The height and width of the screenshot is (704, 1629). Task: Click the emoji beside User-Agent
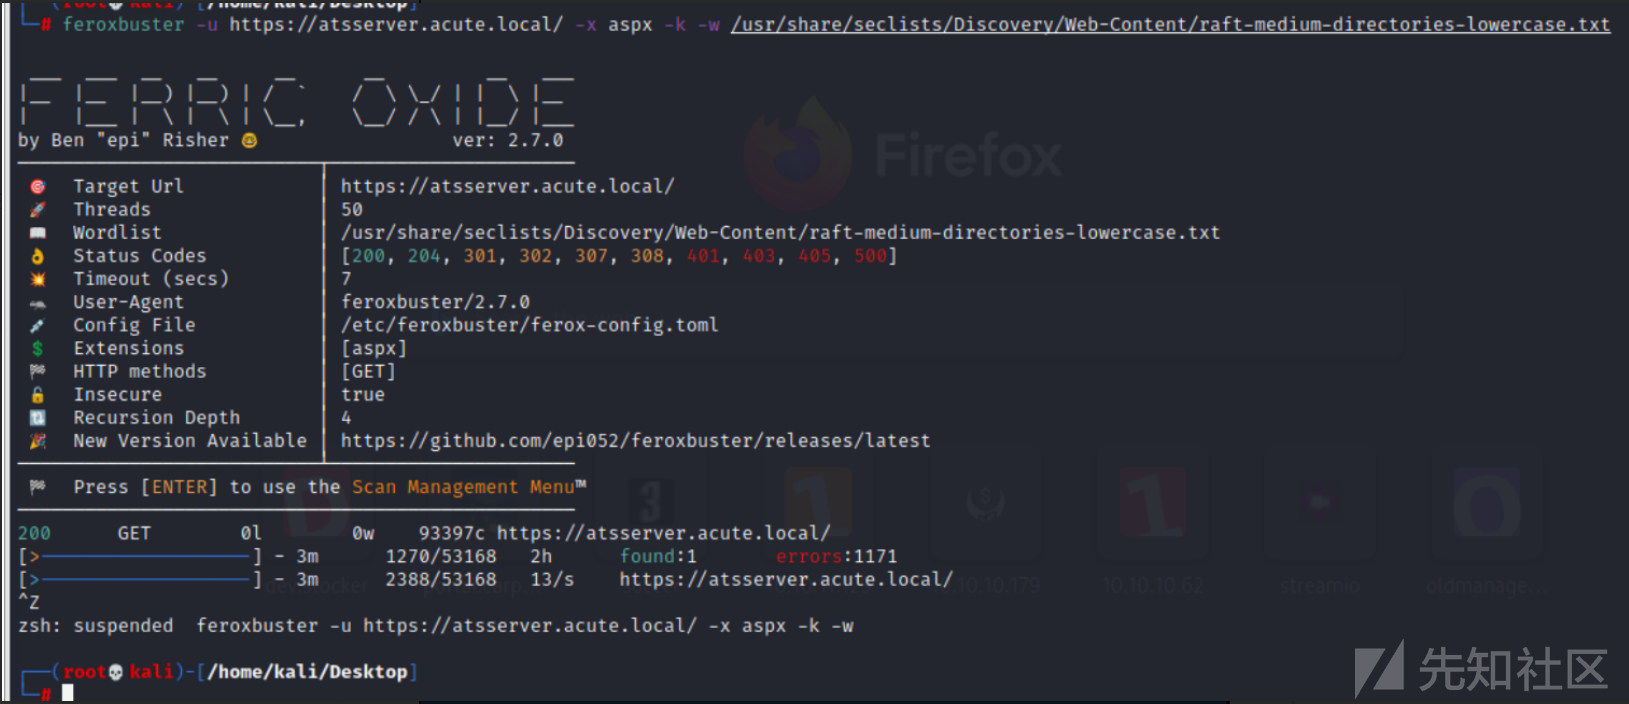(38, 303)
